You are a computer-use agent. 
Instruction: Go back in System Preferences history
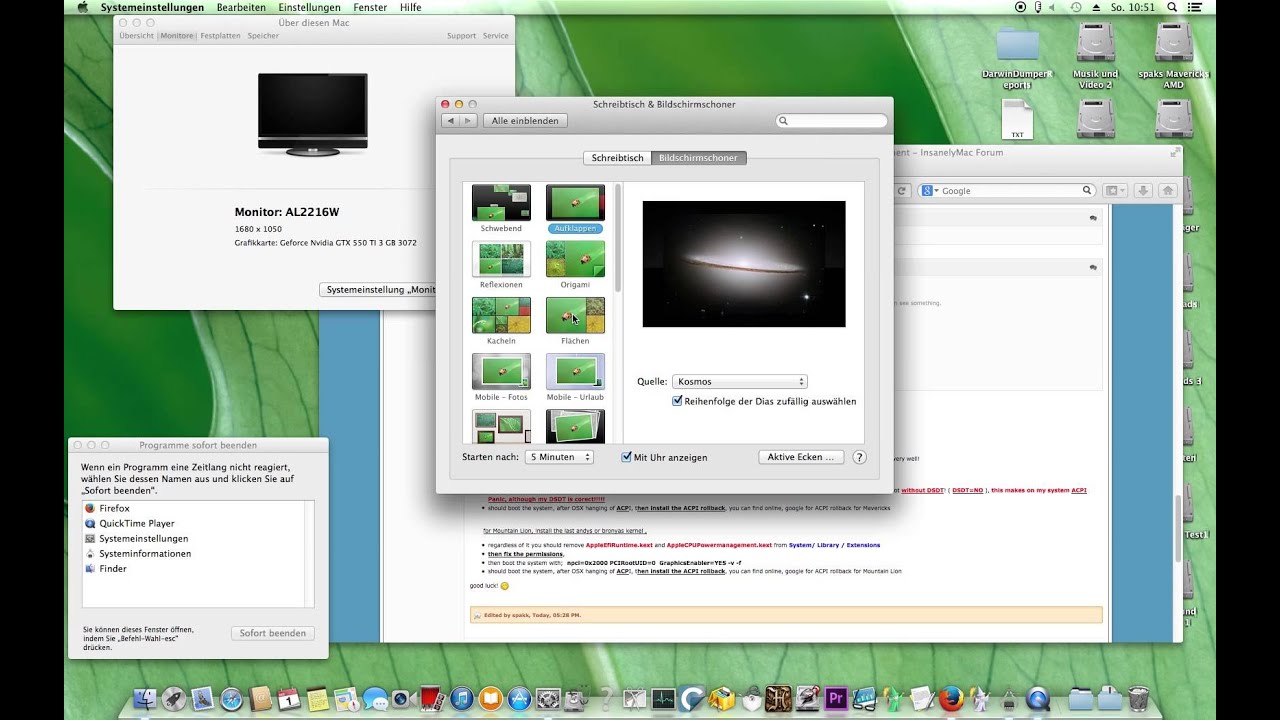tap(450, 120)
